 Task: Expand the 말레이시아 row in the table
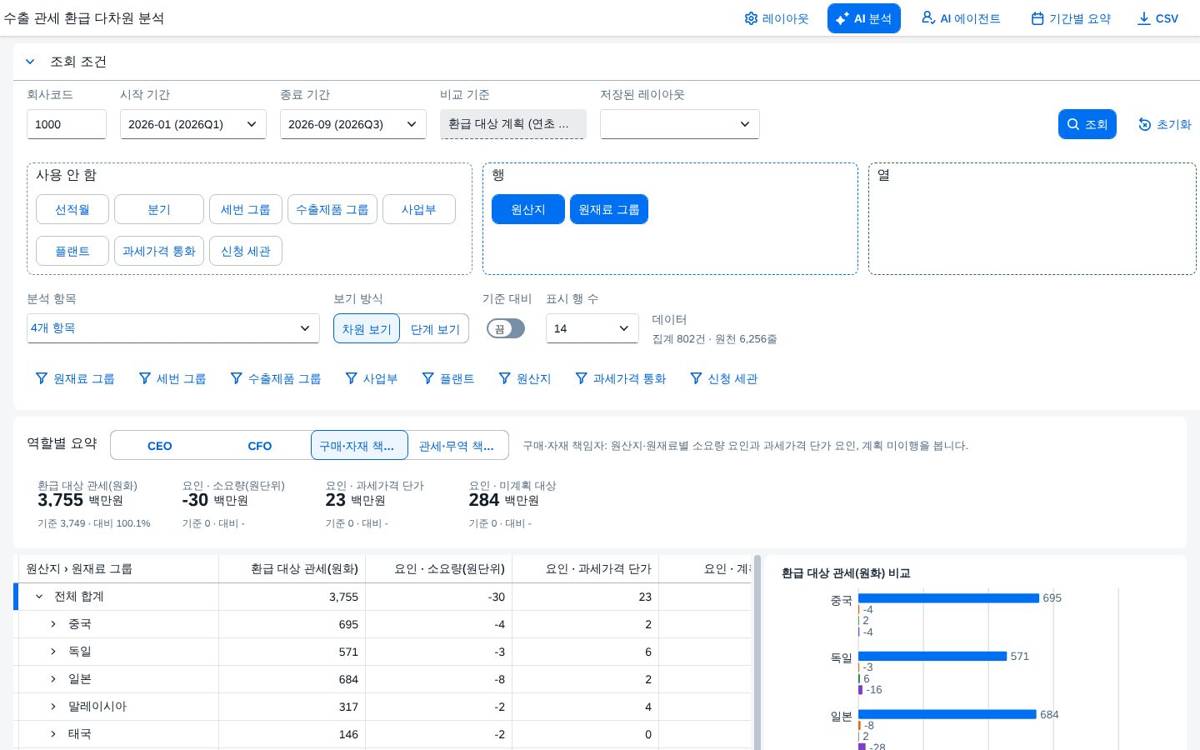(x=53, y=707)
